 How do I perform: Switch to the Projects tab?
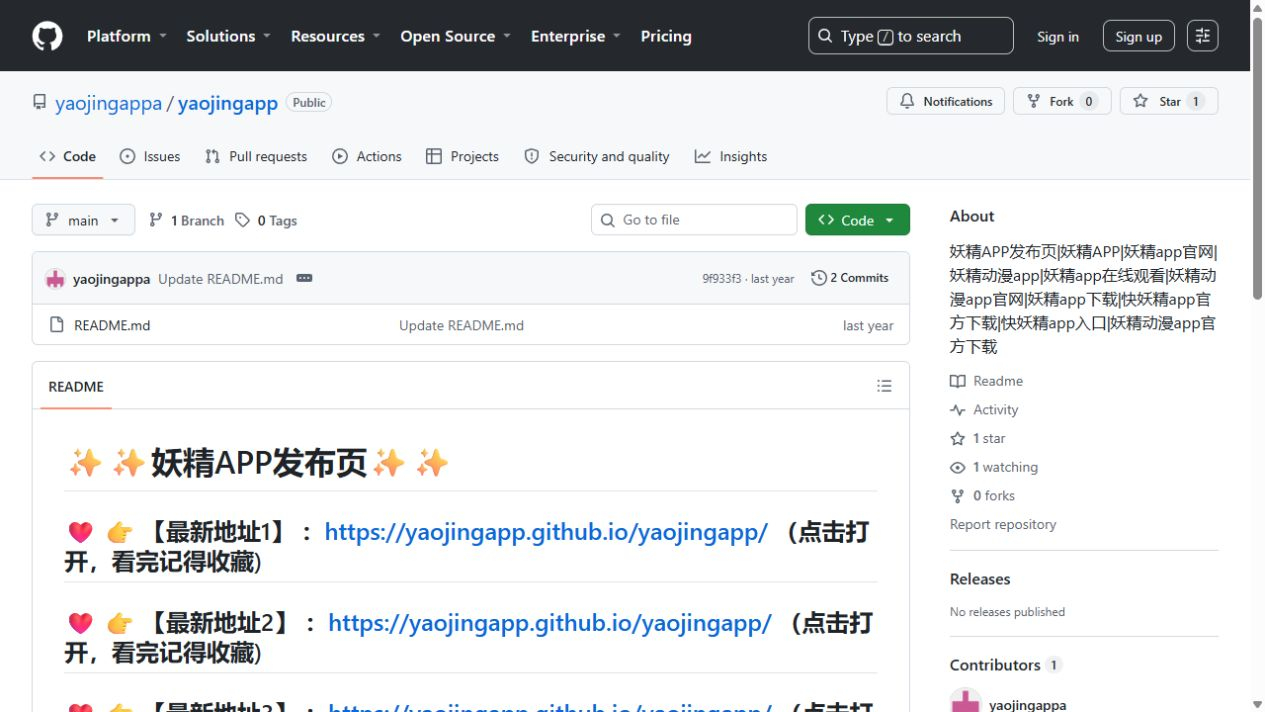[462, 156]
